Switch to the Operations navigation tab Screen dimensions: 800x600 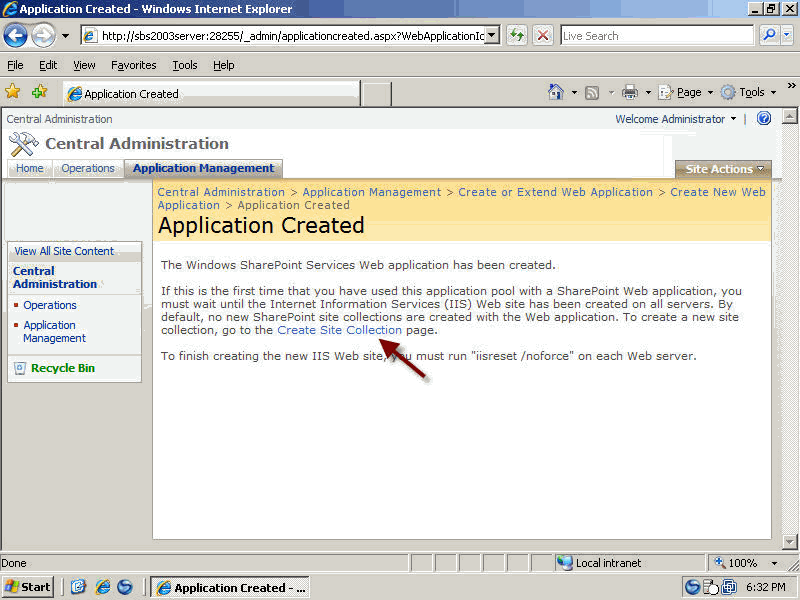point(88,168)
